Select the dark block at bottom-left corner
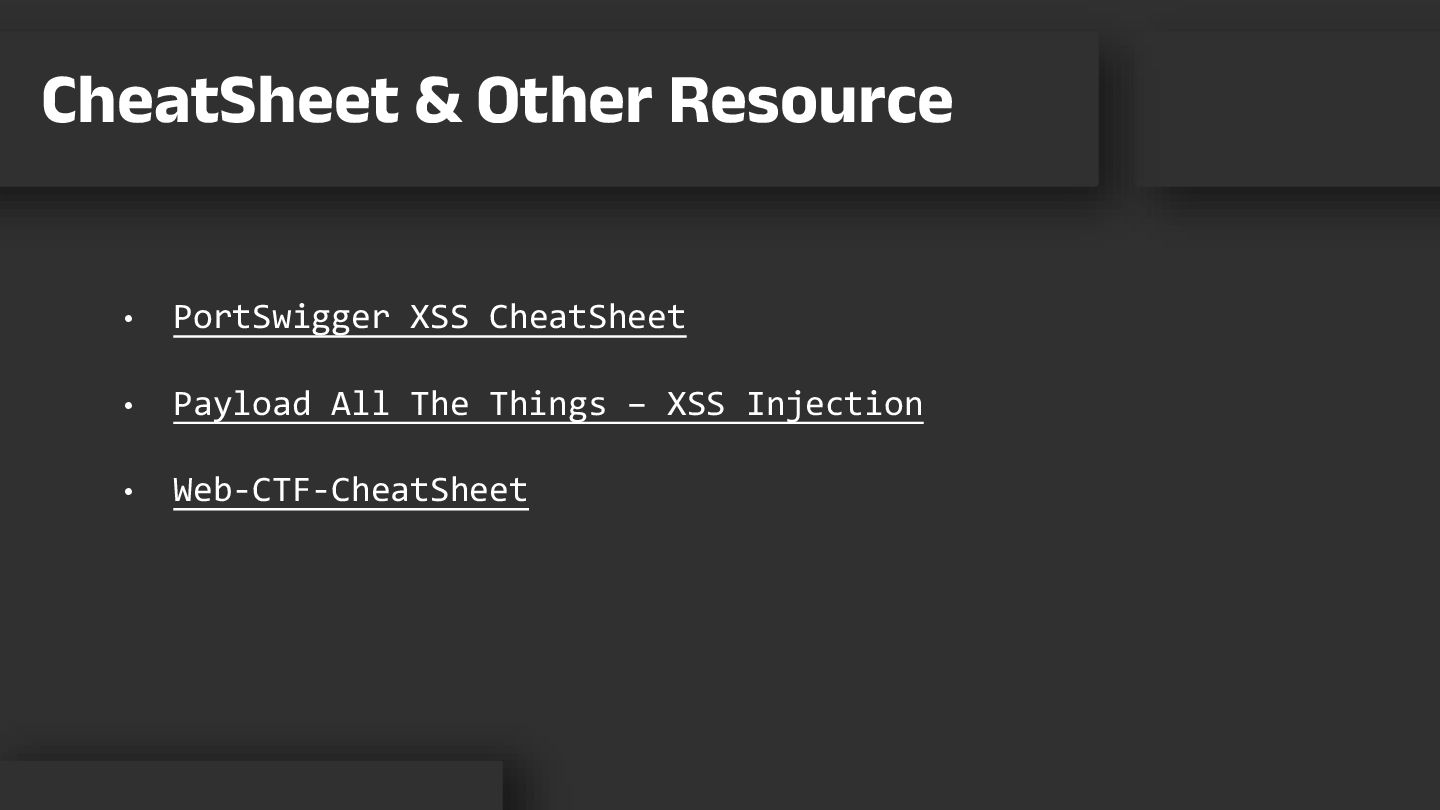 pyautogui.click(x=251, y=786)
